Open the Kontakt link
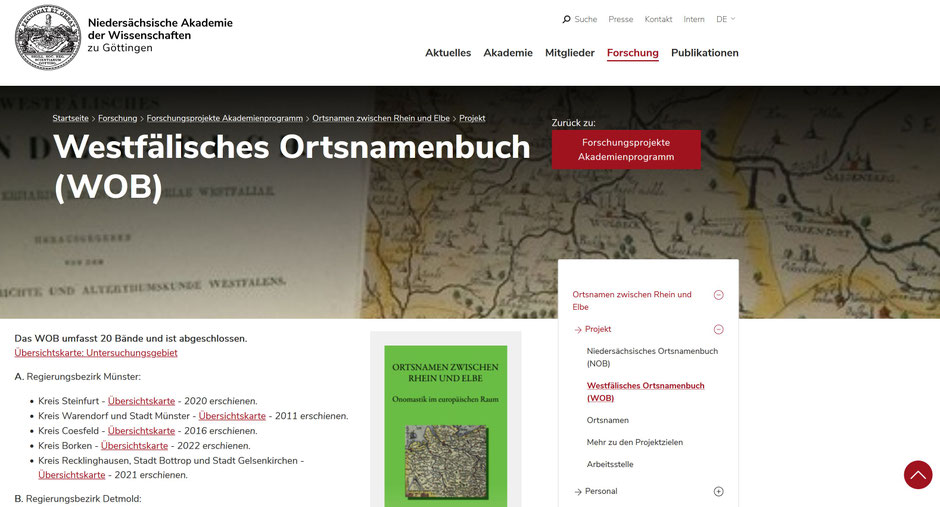Image resolution: width=940 pixels, height=507 pixels. [658, 19]
